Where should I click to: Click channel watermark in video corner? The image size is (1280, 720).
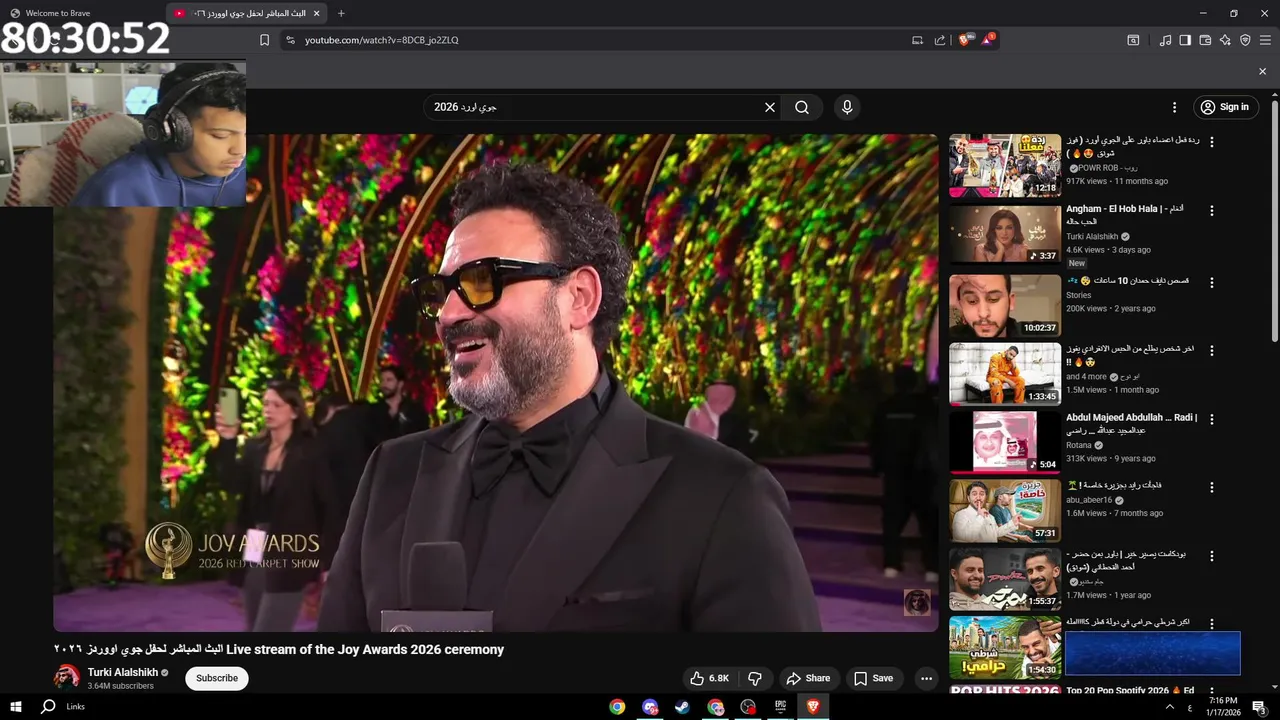(x=917, y=602)
